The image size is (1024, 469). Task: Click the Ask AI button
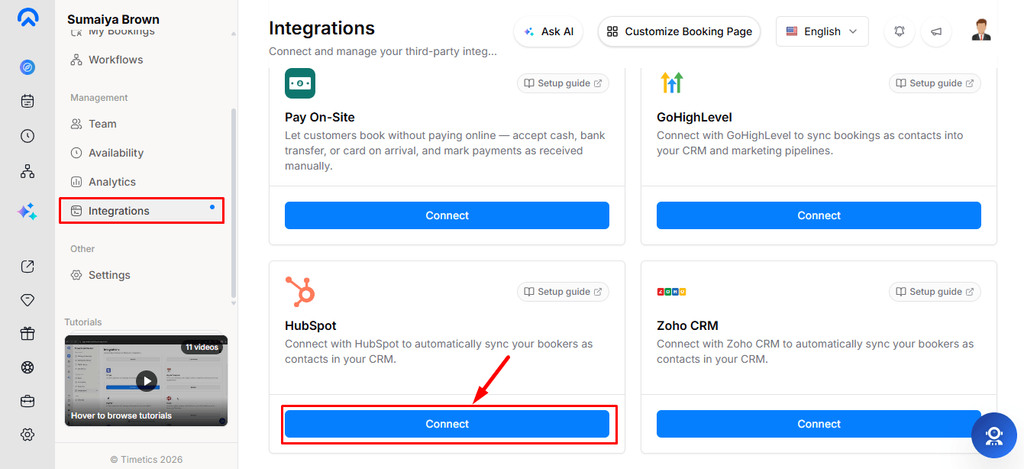549,31
